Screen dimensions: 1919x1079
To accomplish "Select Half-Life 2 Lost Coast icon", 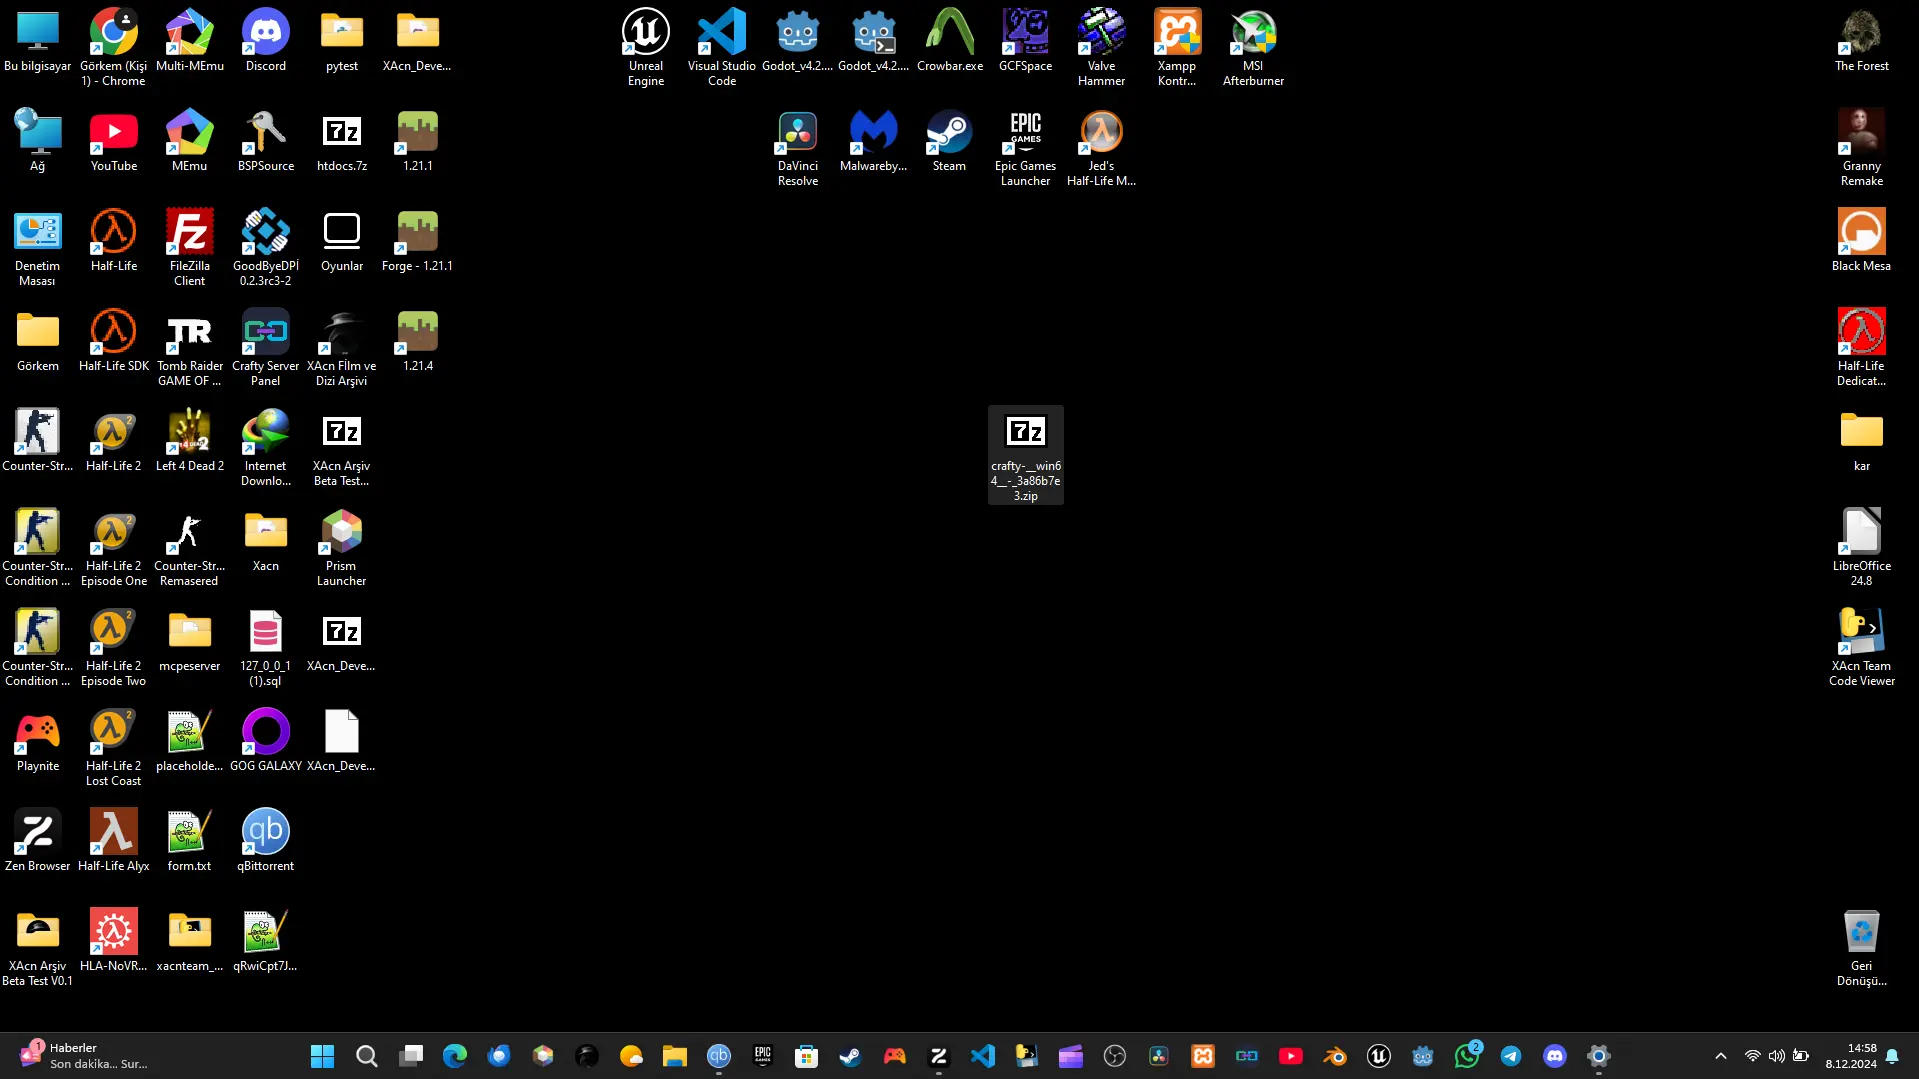I will (113, 747).
